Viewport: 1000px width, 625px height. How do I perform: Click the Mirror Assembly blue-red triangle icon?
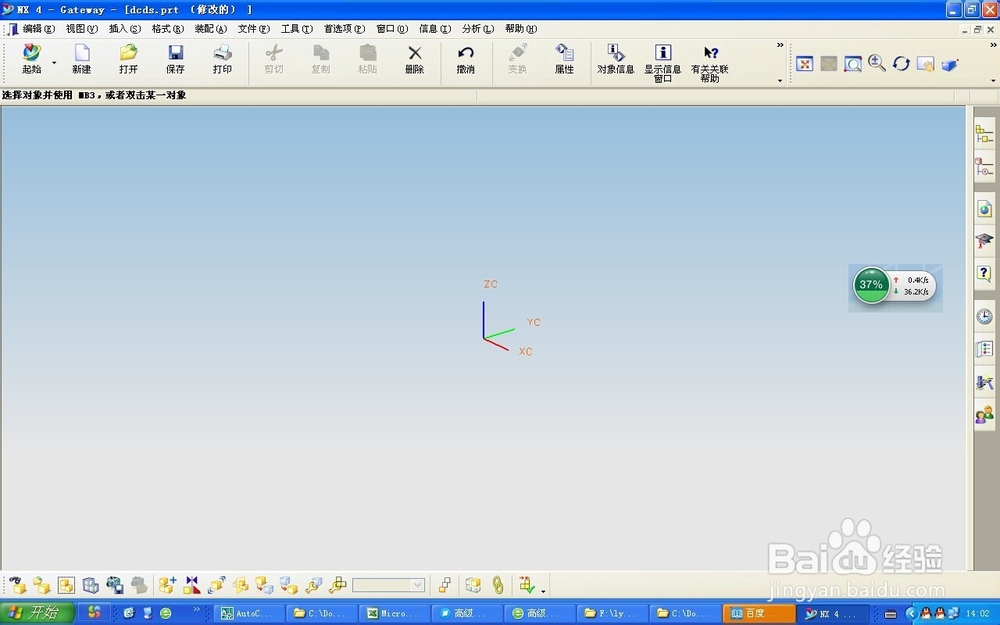point(192,585)
